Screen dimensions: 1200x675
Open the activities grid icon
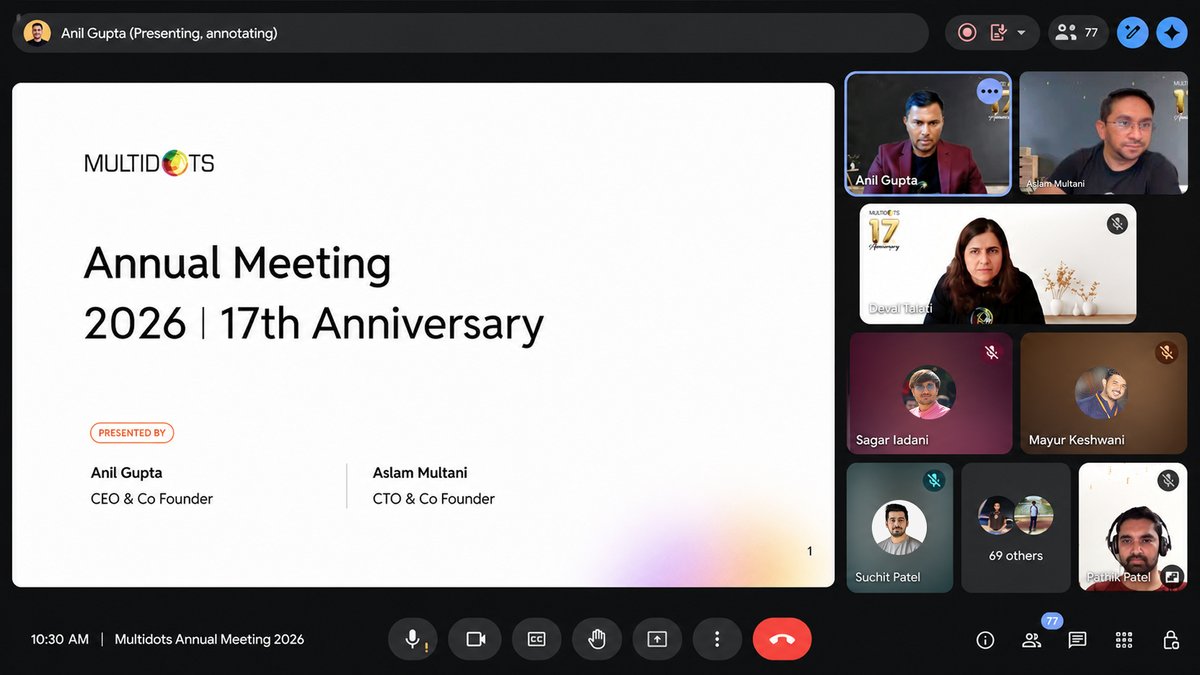pyautogui.click(x=1123, y=640)
